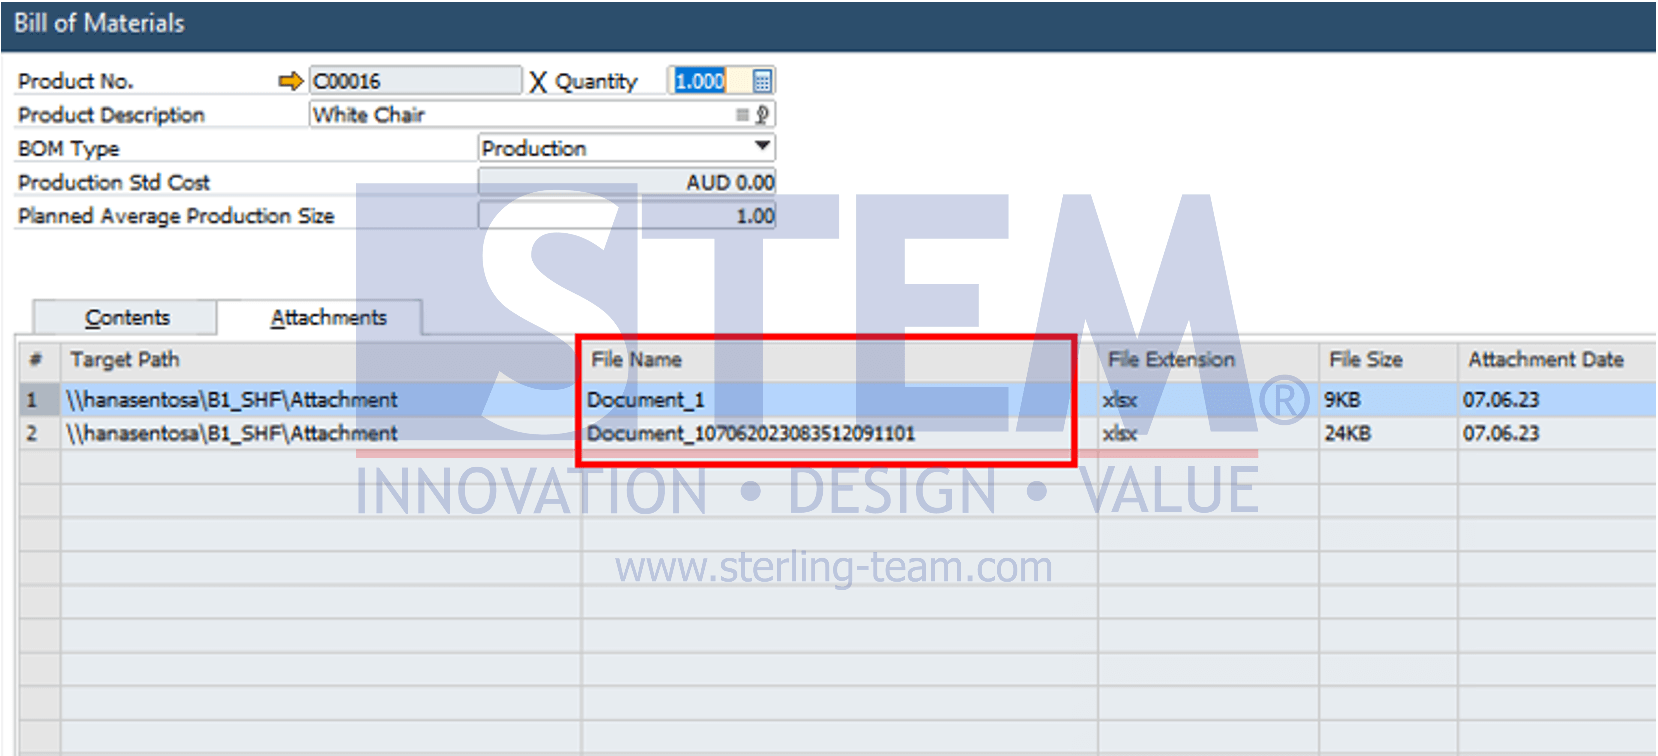Click the White Chair description field
1658x756 pixels.
pyautogui.click(x=542, y=115)
